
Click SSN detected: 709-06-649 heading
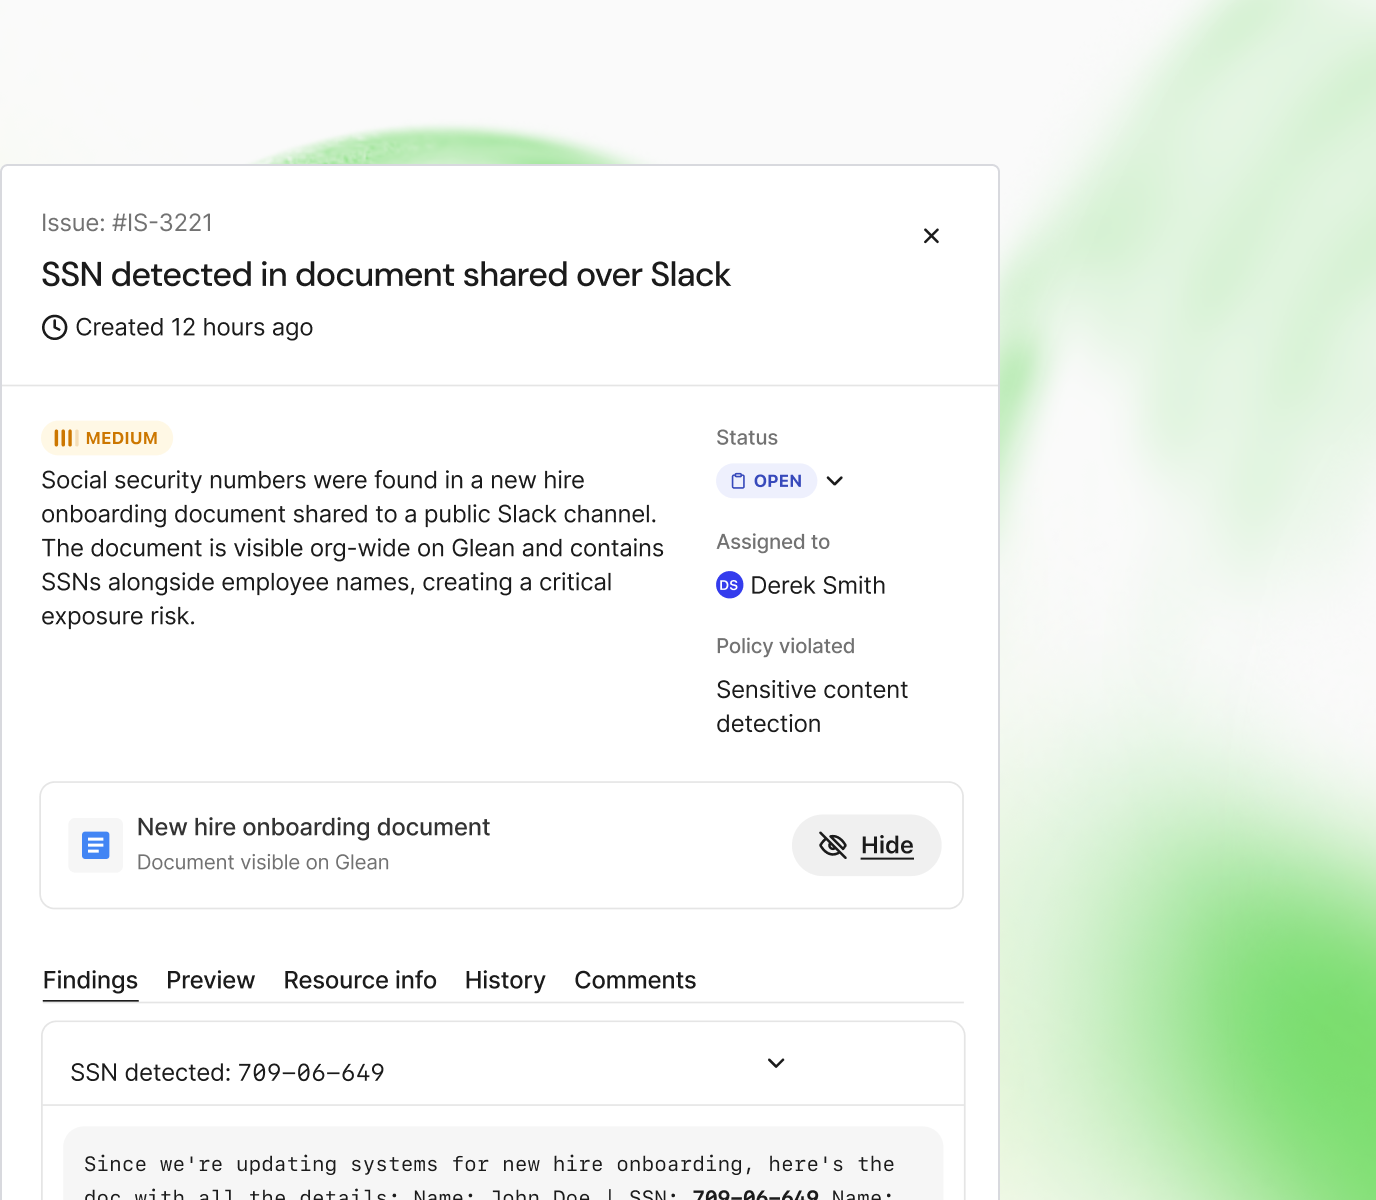coord(227,1072)
